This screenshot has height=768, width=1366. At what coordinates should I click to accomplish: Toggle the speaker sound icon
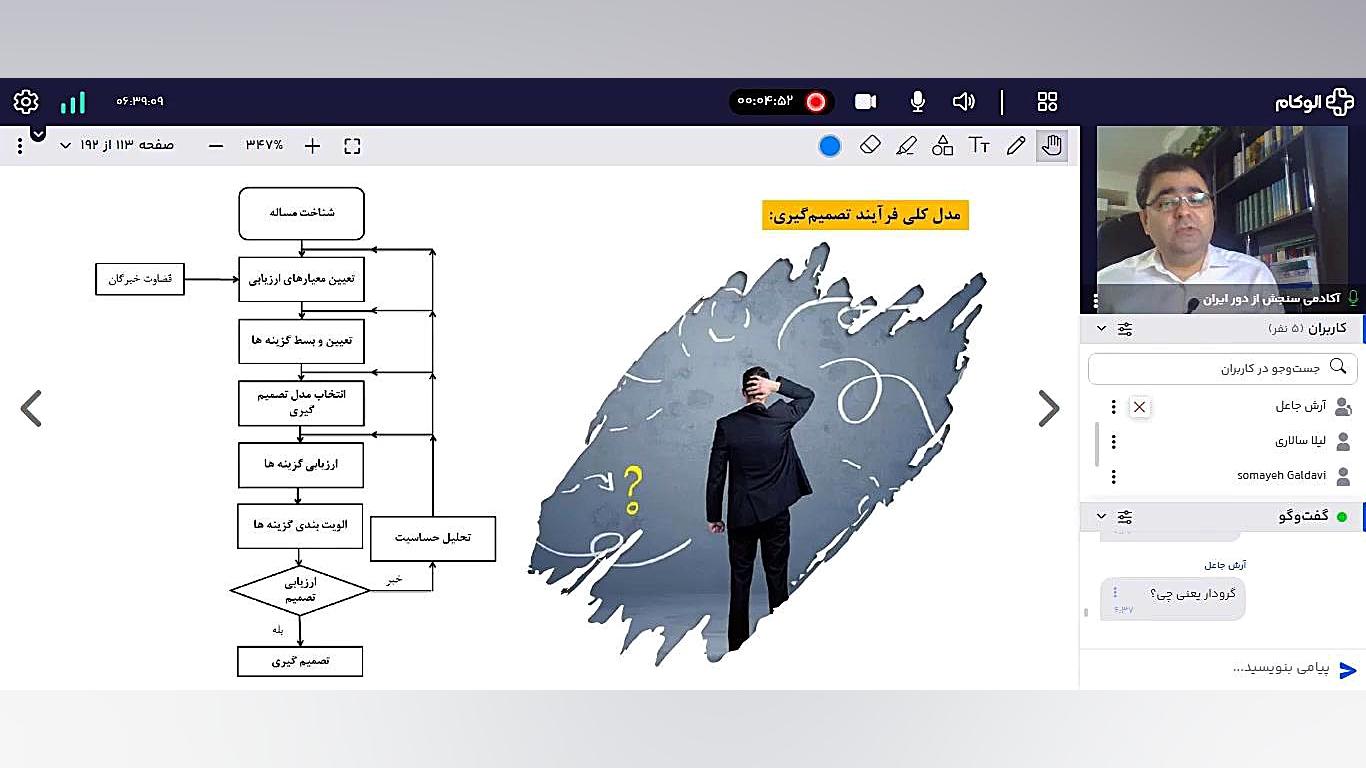tap(964, 101)
